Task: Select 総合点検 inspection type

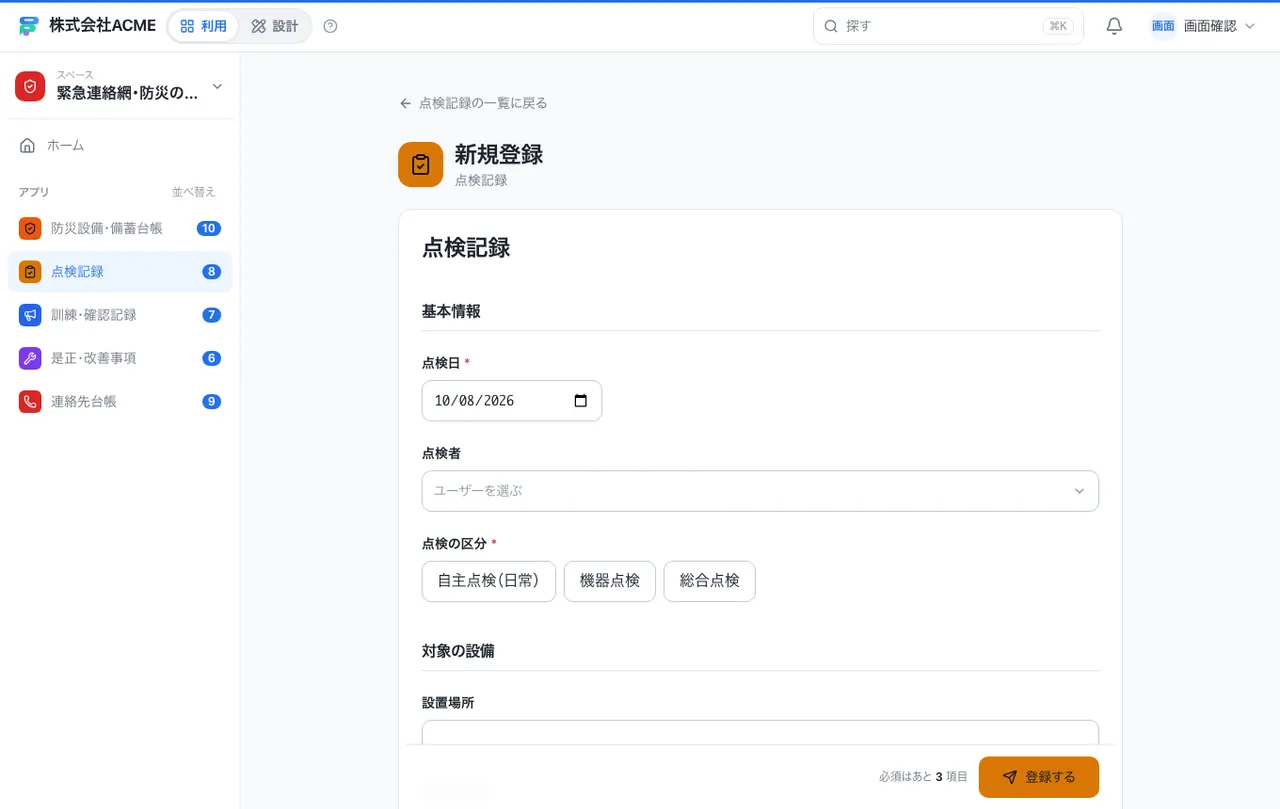Action: pyautogui.click(x=710, y=581)
